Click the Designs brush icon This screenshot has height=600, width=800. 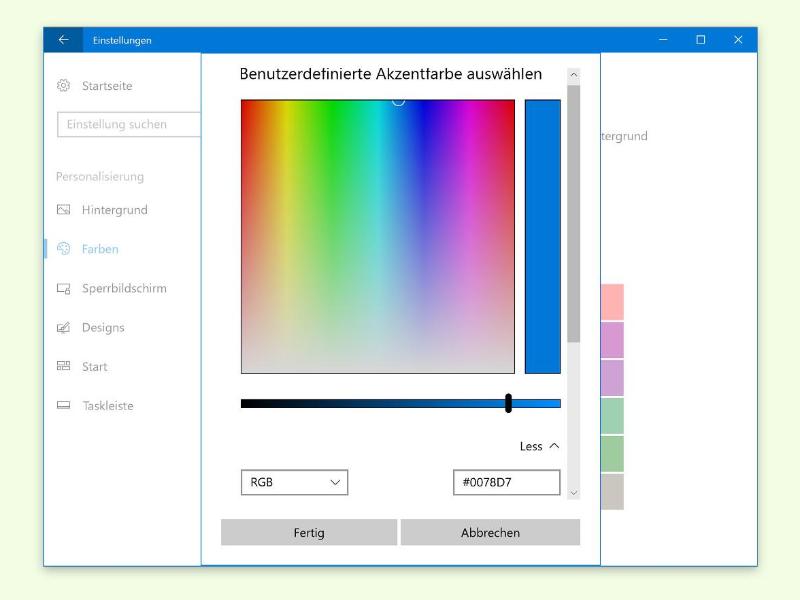pos(64,328)
